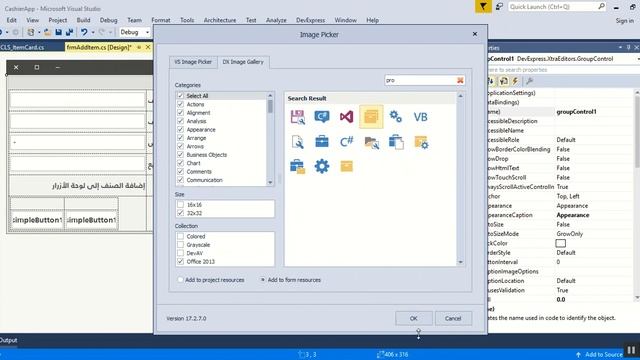Click the feedback icon beside Quick Launch

(x=499, y=7)
